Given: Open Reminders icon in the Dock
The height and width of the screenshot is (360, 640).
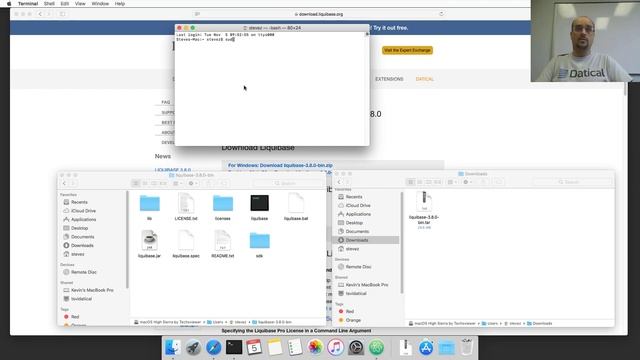Looking at the screenshot, I should 295,347.
